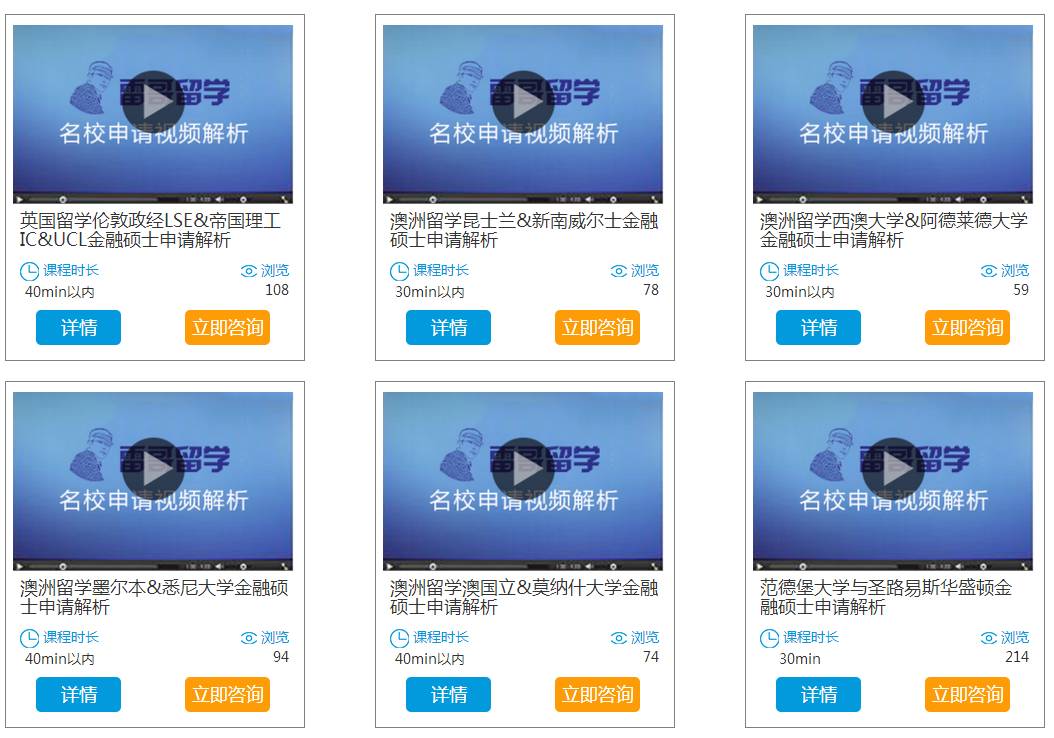Click eye 浏览 icon in 西澳大学&阿德莱德大学 card
The width and height of the screenshot is (1054, 738).
(989, 271)
